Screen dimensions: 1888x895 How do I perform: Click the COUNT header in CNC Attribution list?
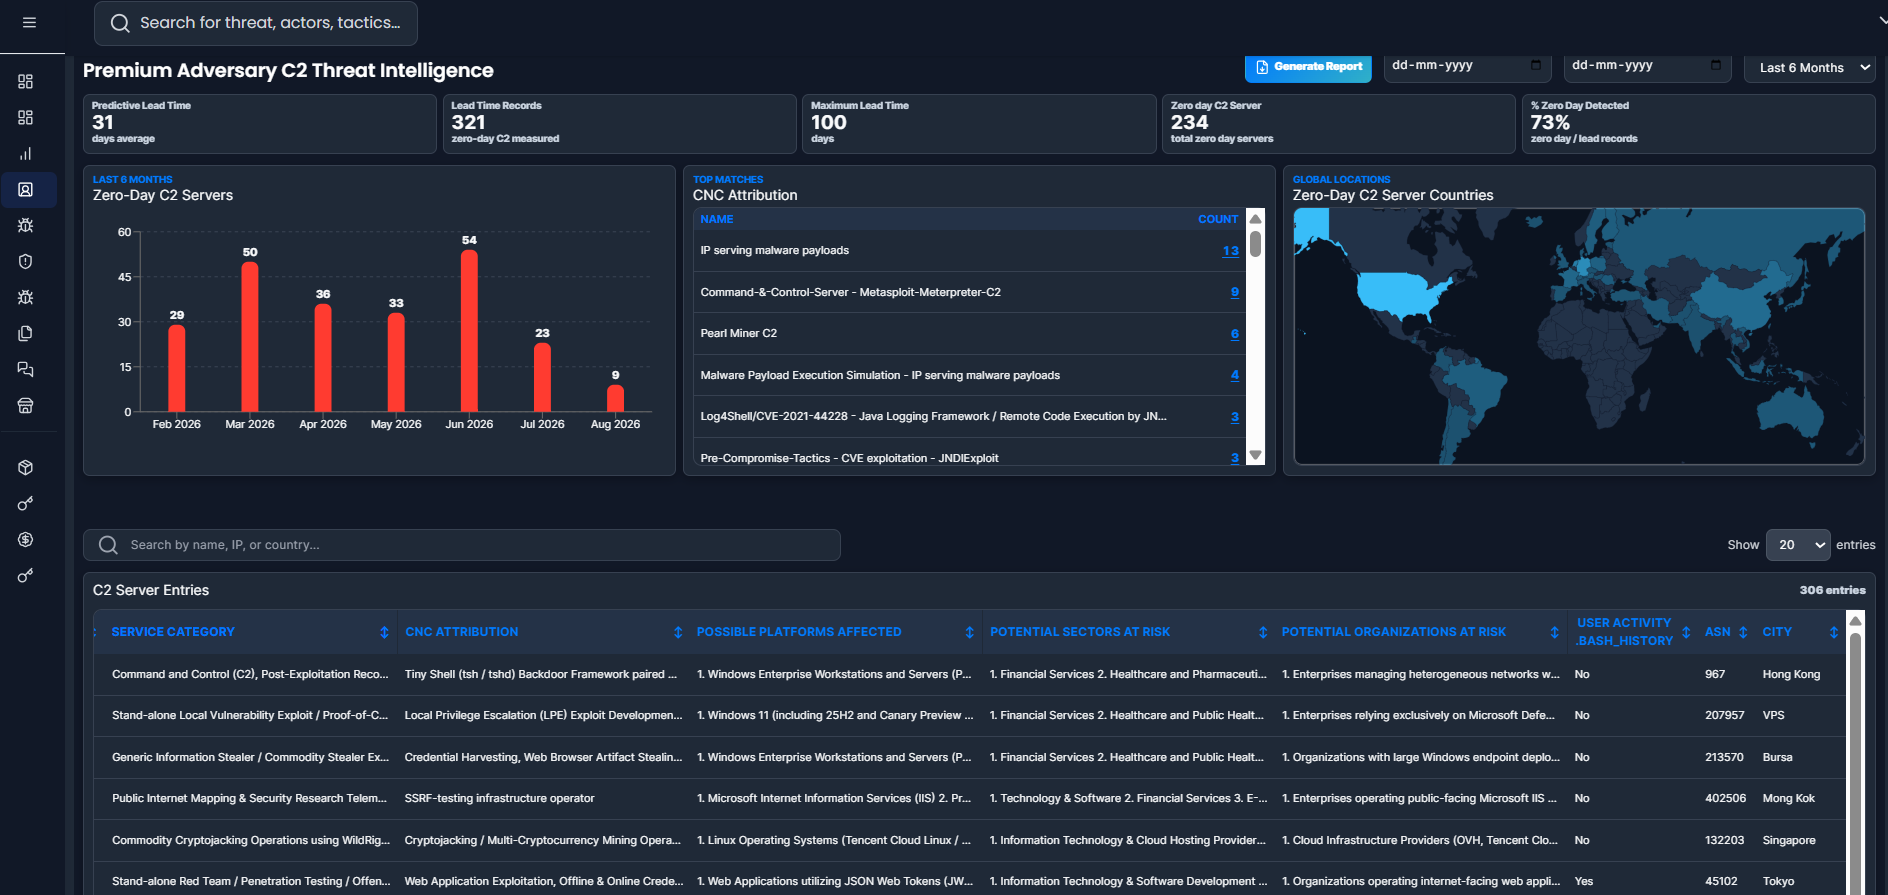tap(1218, 219)
